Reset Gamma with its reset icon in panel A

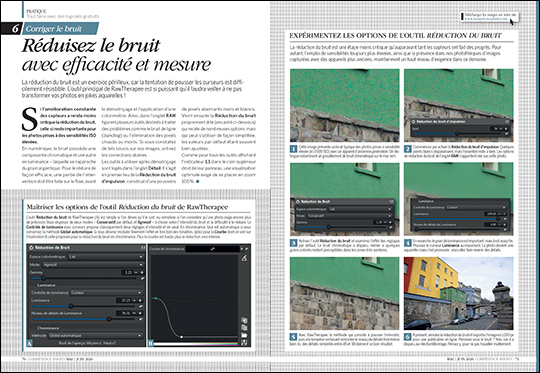(x=143, y=278)
